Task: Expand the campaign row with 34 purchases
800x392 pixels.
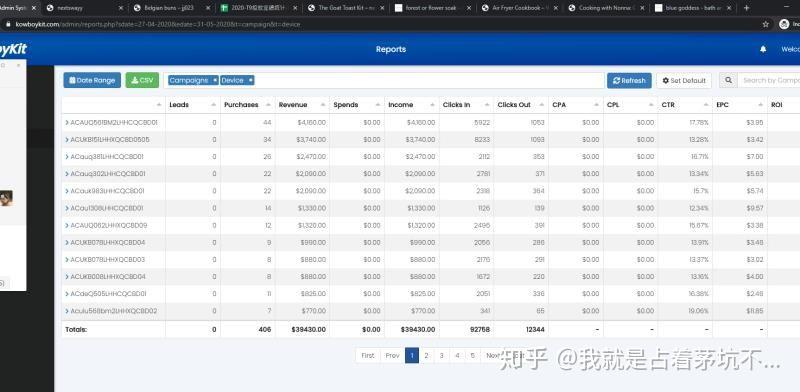Action: (x=67, y=140)
